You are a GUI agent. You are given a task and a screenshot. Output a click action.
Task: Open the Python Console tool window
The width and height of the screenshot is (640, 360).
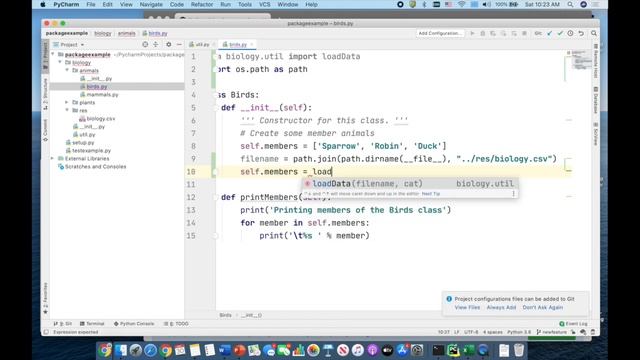point(134,324)
